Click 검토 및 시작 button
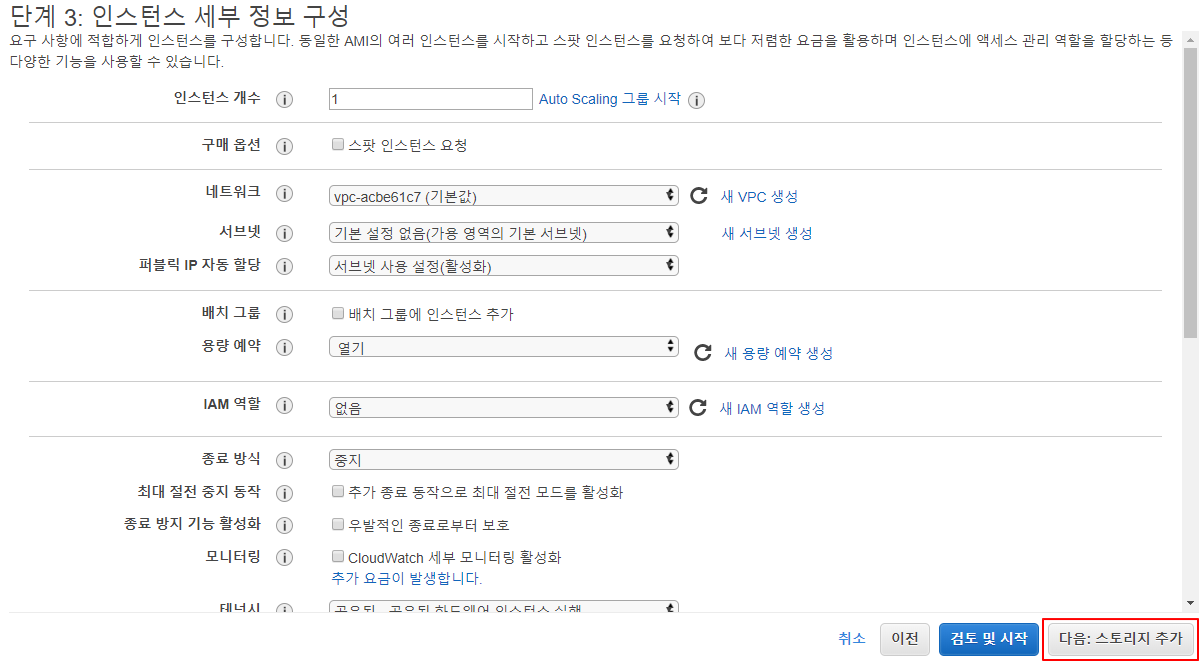1203x667 pixels. [x=989, y=639]
